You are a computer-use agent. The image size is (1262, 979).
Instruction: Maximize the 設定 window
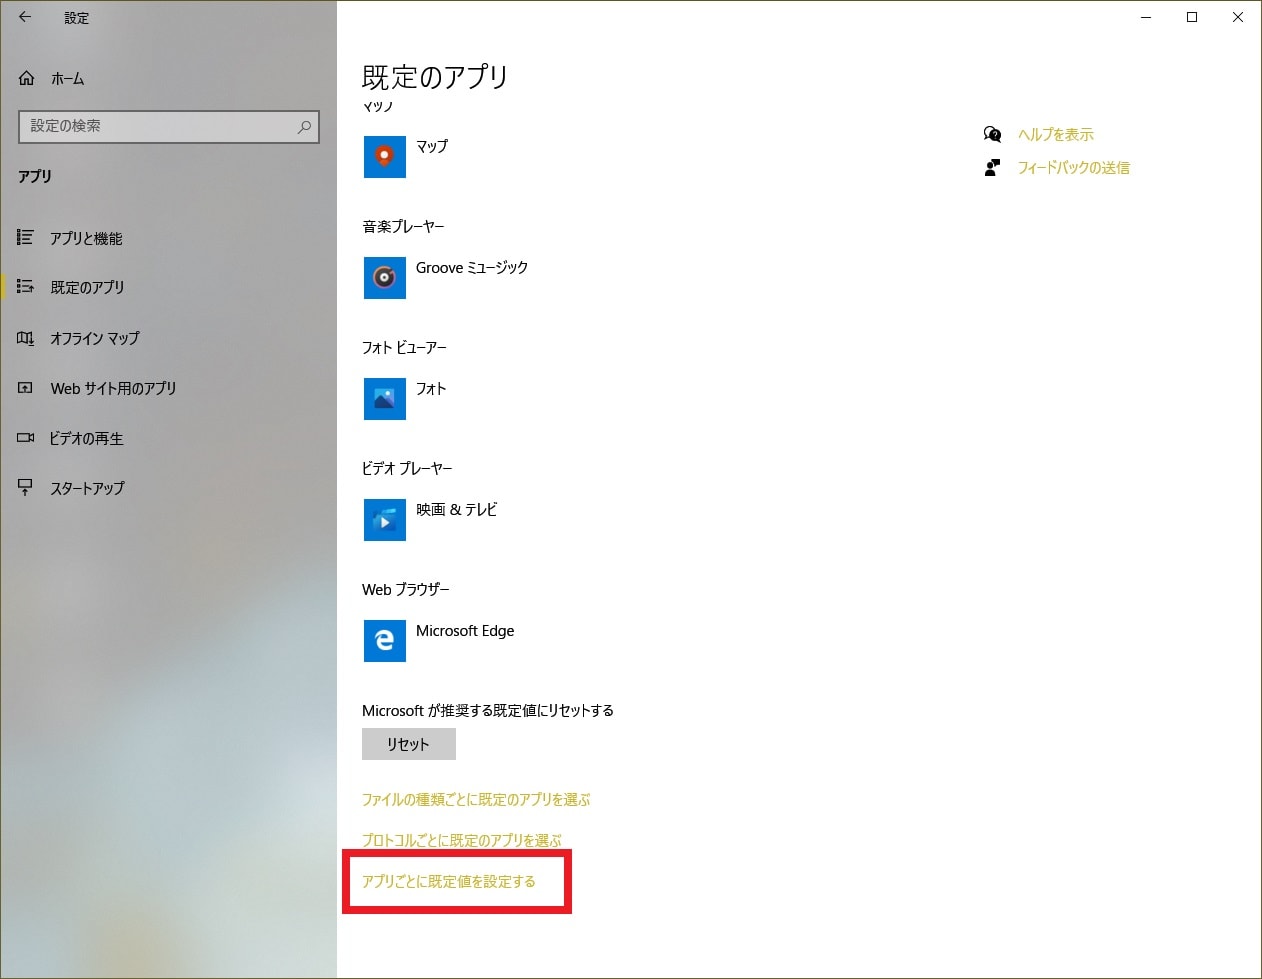pos(1192,17)
